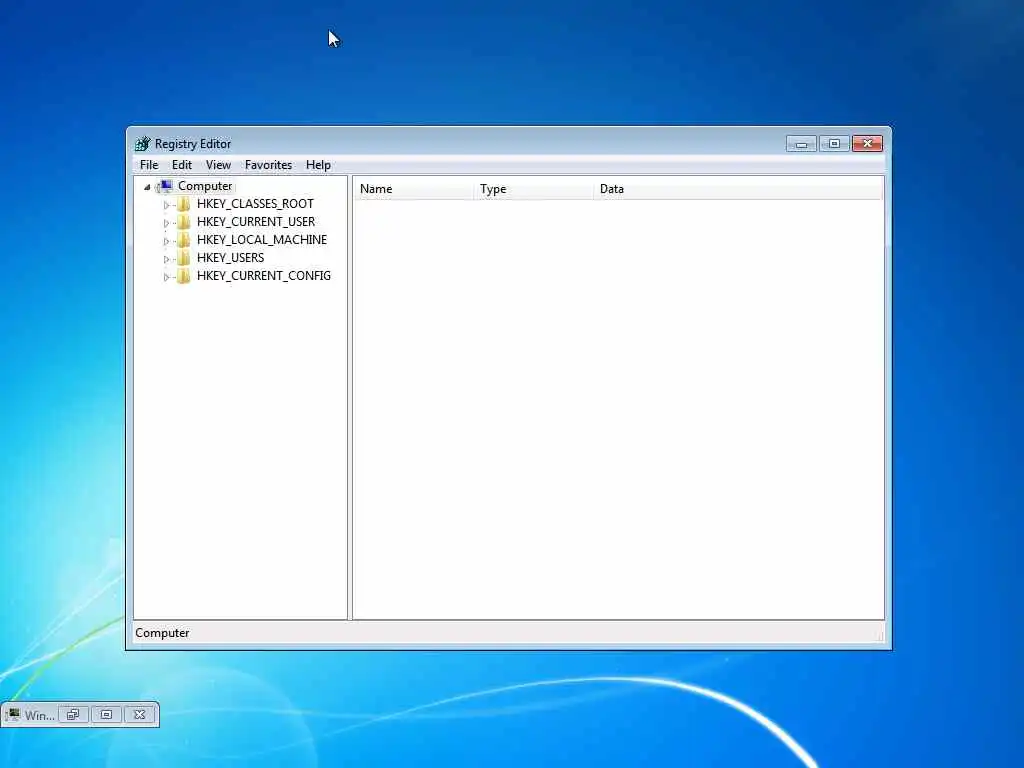Maximize the minimized Win... window
1024x768 pixels.
[x=106, y=715]
